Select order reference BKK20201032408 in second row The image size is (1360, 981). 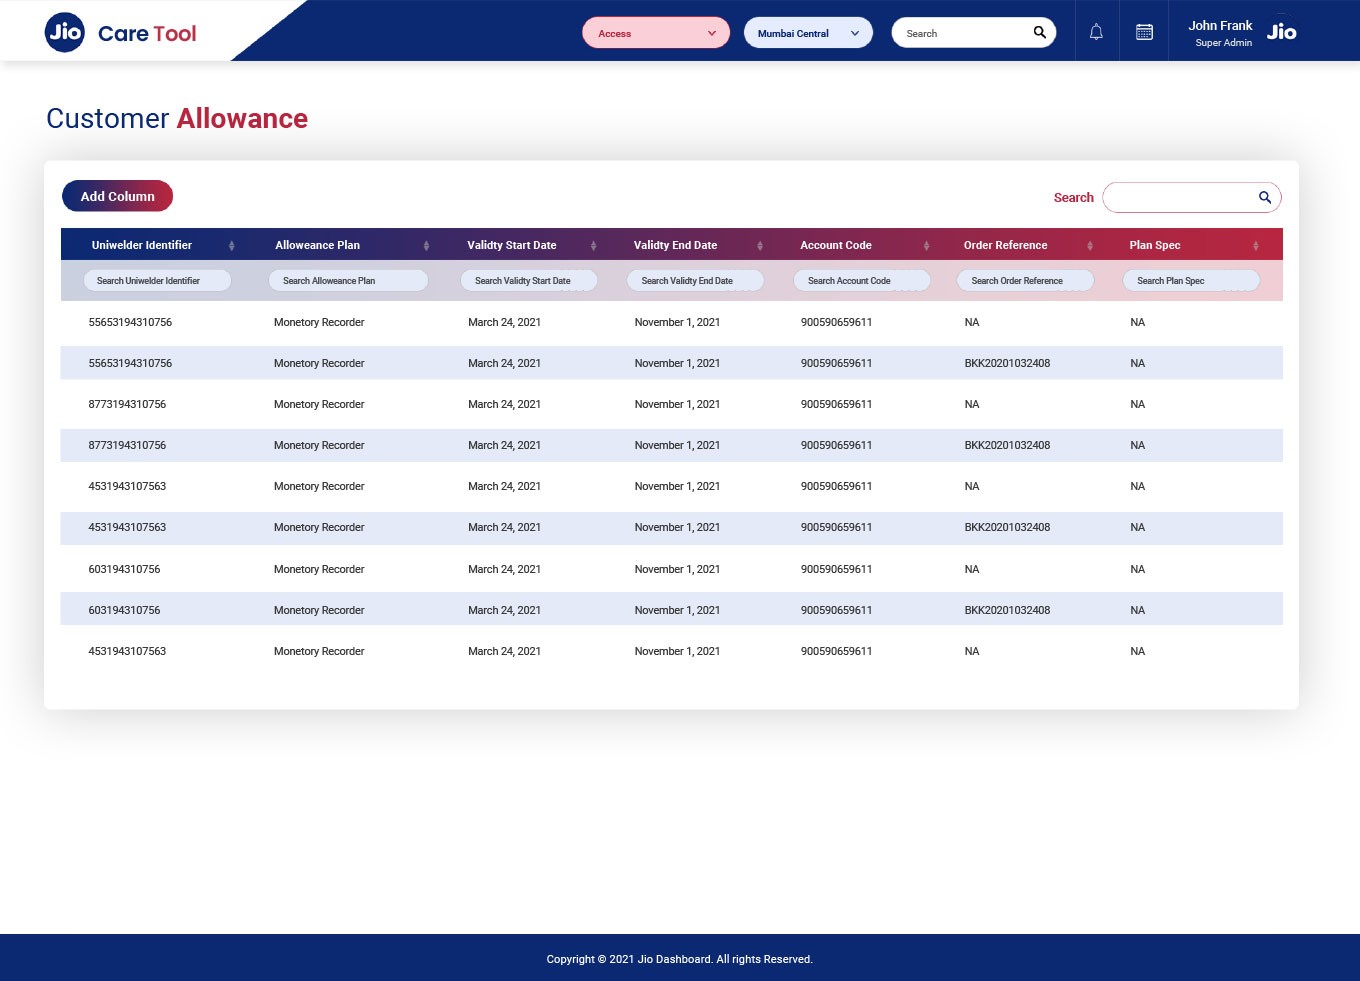(1007, 363)
